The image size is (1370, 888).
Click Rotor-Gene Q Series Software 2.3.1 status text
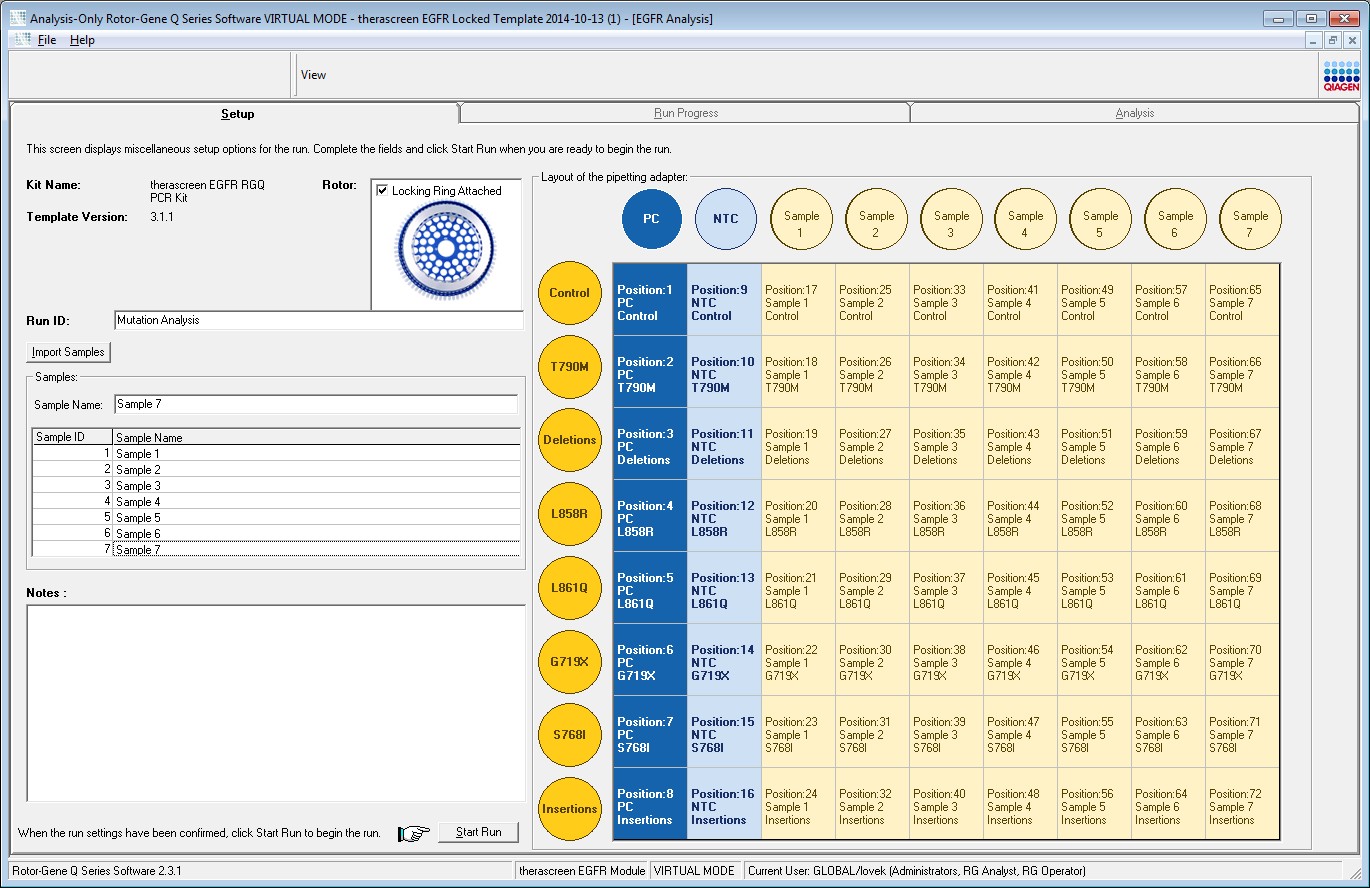click(x=96, y=871)
